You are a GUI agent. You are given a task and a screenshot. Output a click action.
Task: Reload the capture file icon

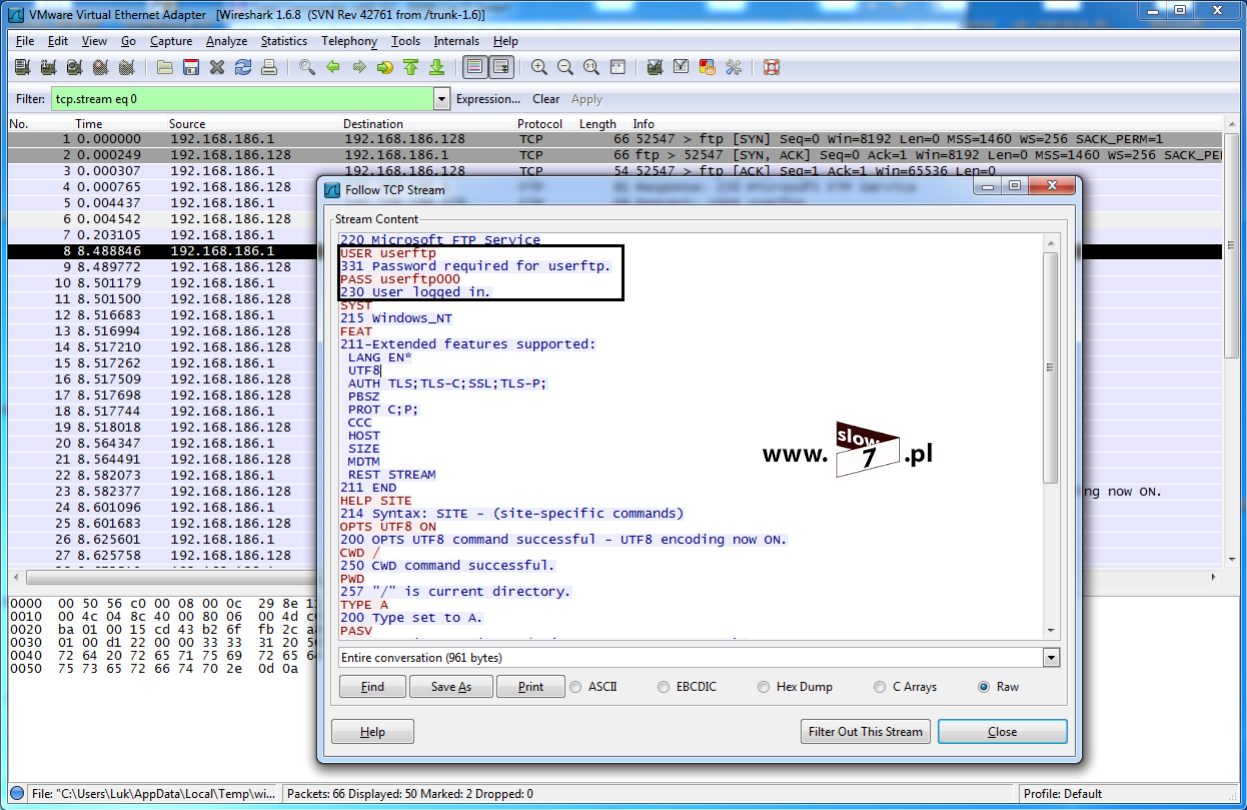pyautogui.click(x=243, y=67)
